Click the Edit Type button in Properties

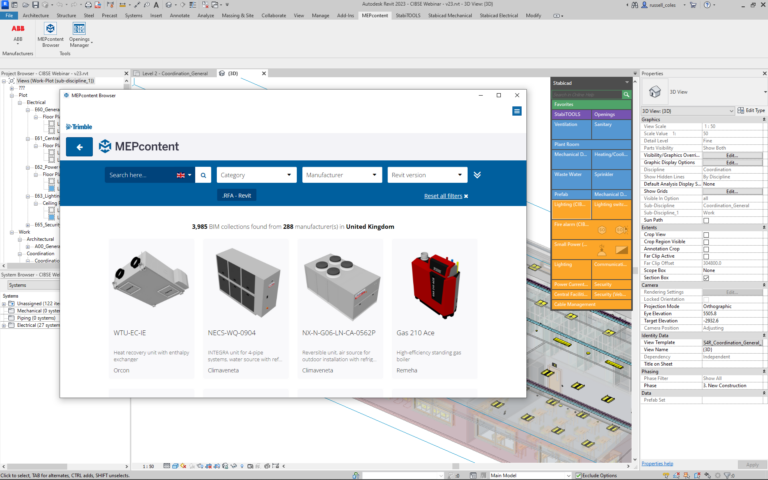tap(751, 111)
